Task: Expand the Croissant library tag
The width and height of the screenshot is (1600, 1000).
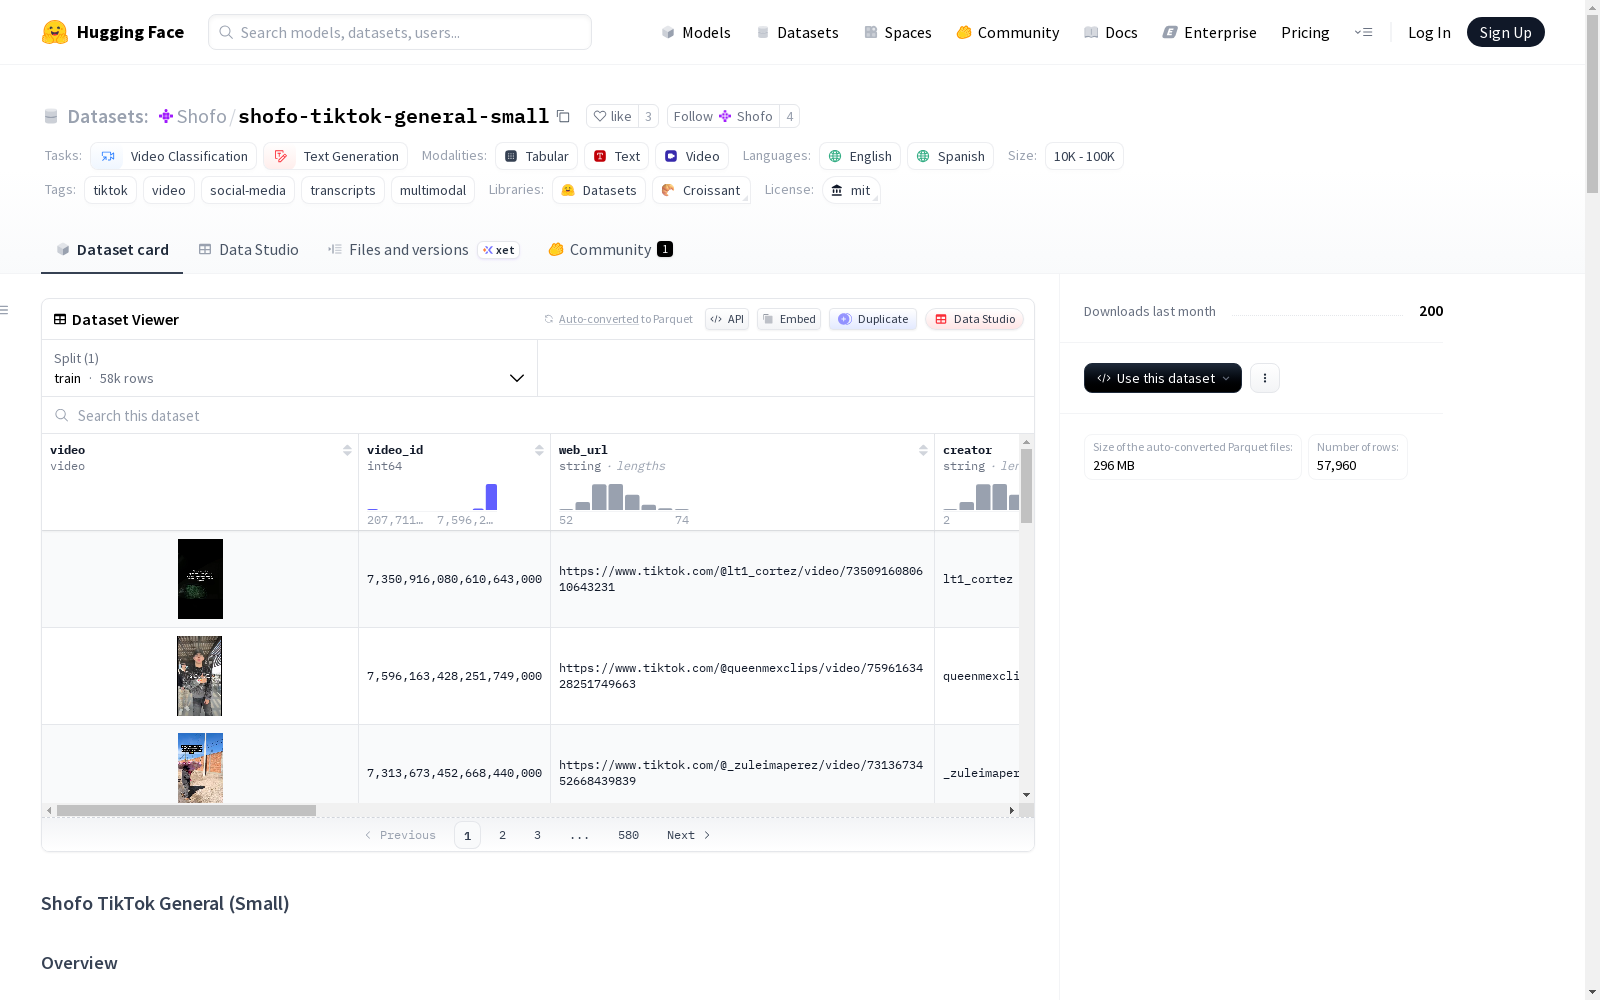Action: (x=701, y=190)
